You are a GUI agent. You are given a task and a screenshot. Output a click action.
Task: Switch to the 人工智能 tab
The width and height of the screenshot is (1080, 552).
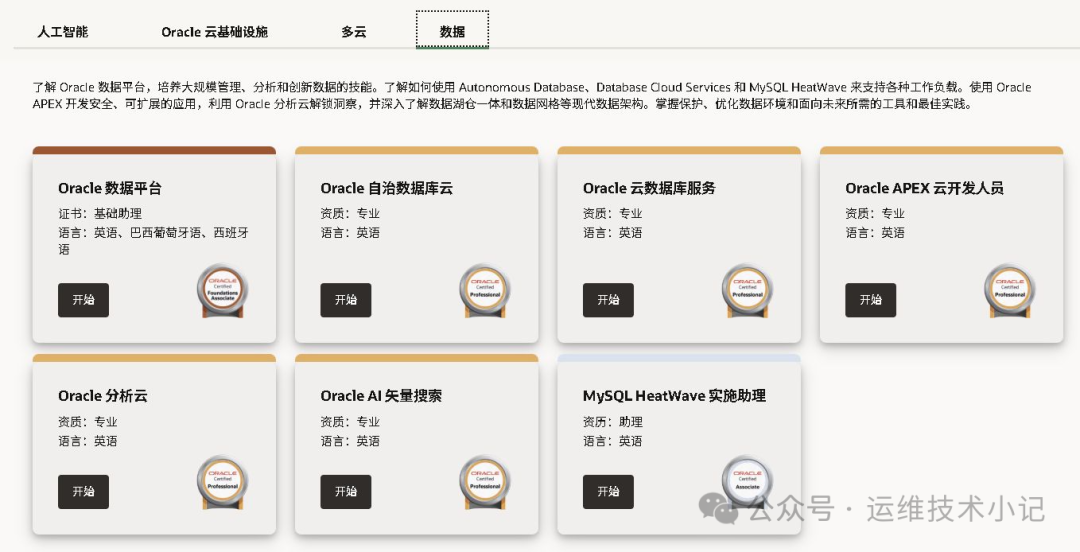pos(63,32)
